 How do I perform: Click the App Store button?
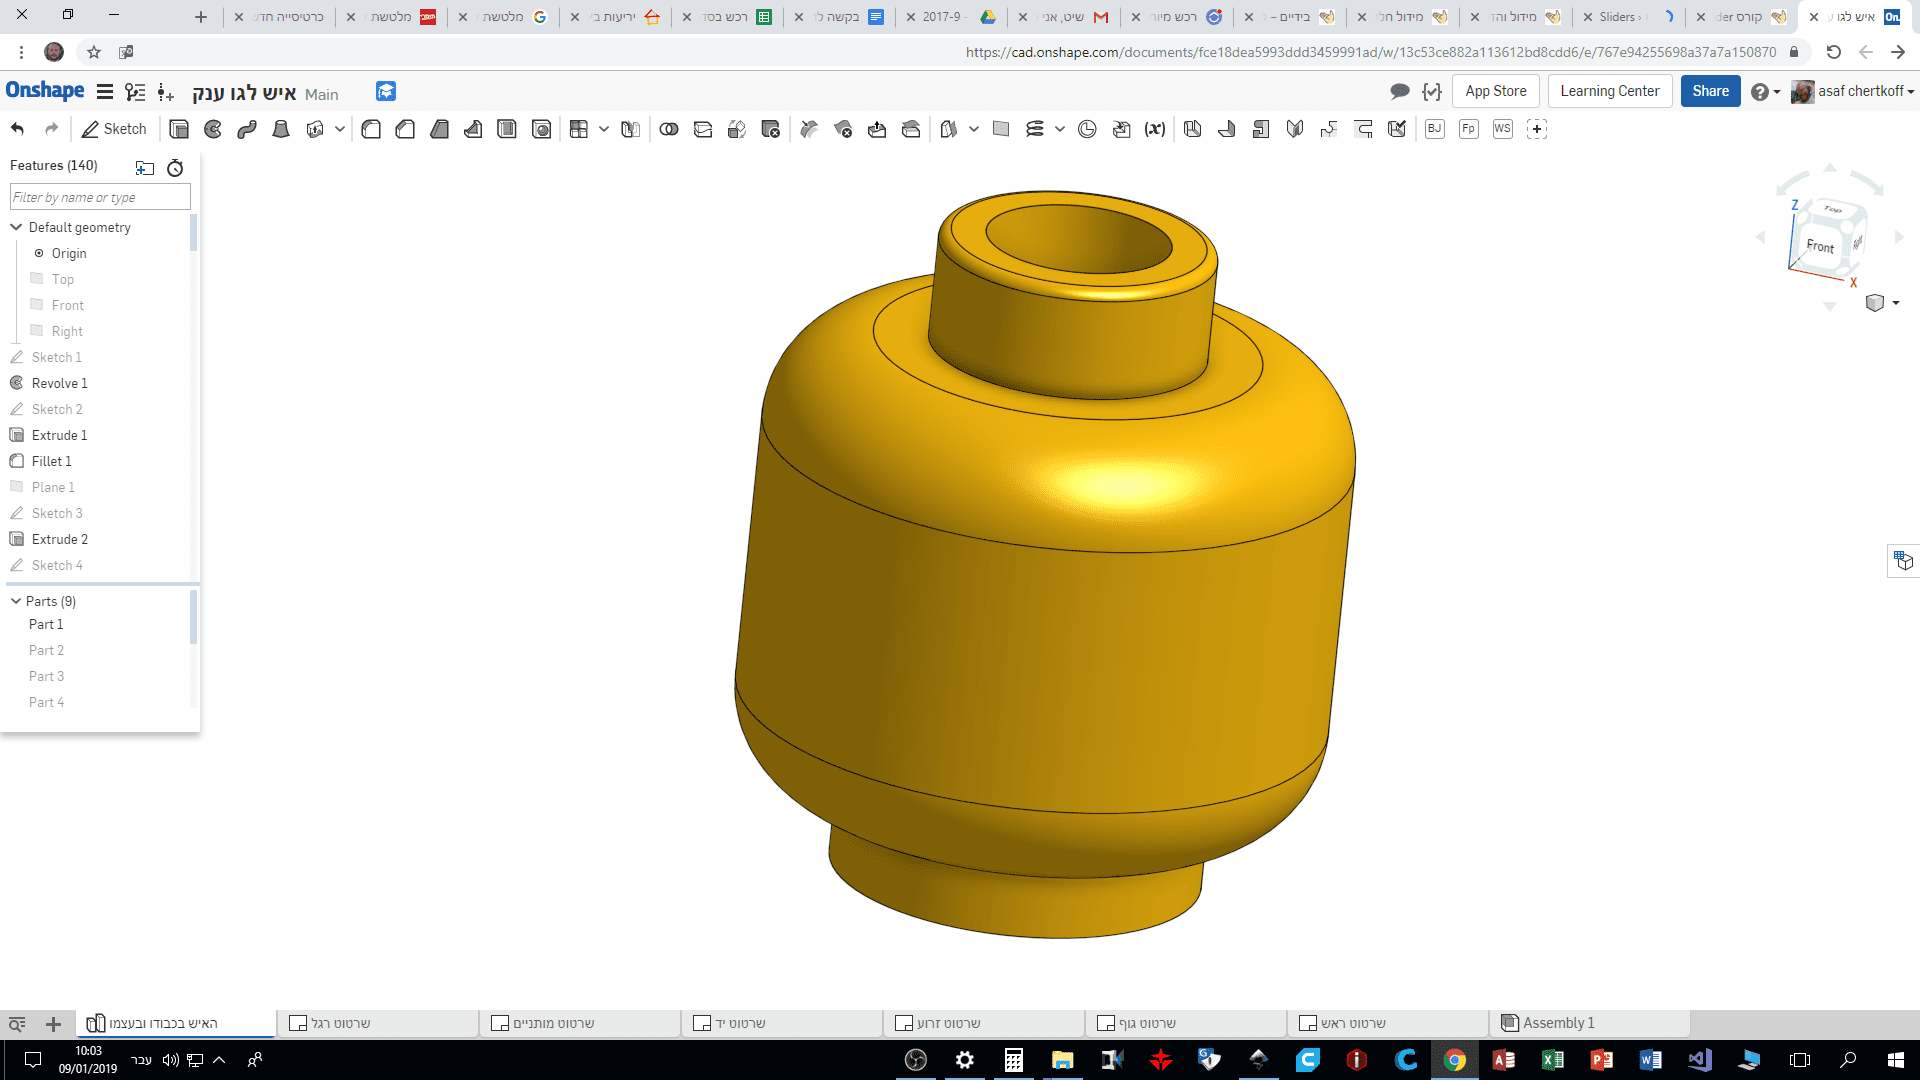pyautogui.click(x=1496, y=91)
